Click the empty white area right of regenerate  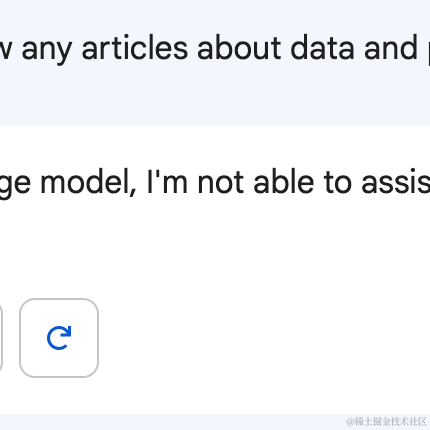click(263, 338)
